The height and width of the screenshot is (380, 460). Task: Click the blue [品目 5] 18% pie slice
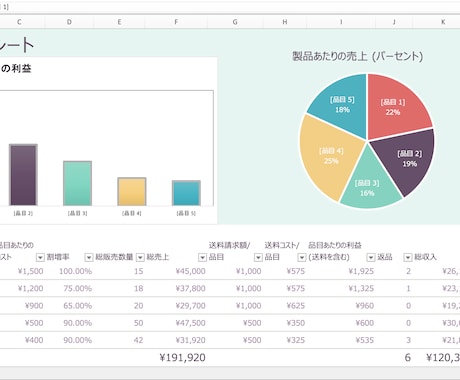click(x=343, y=105)
